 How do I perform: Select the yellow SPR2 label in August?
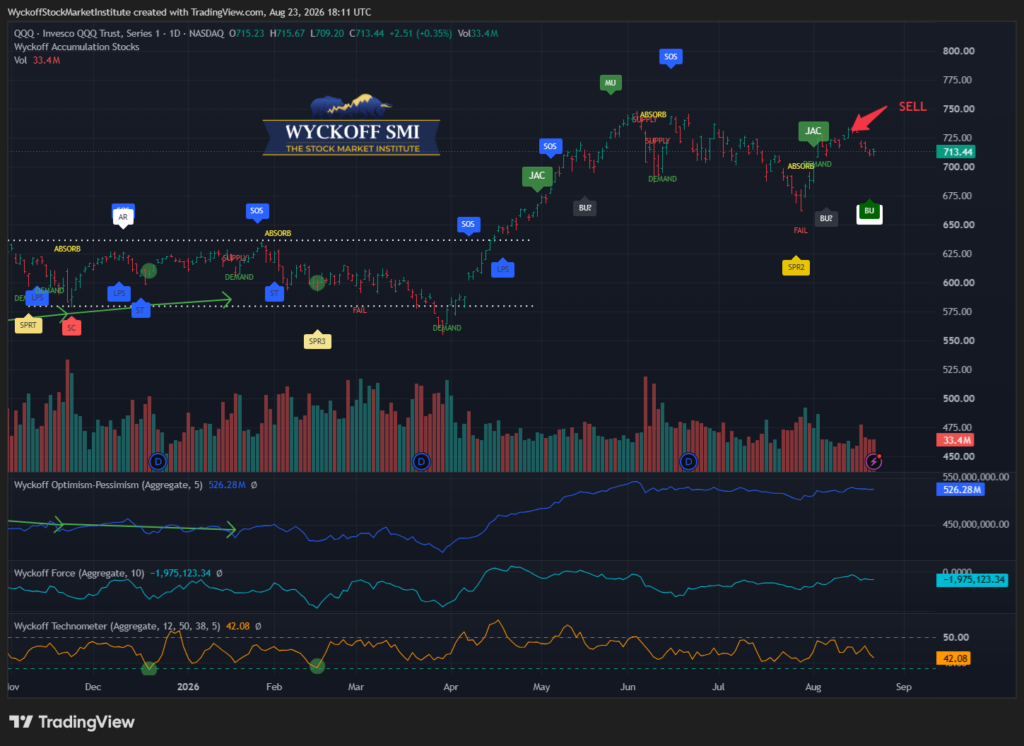tap(796, 267)
